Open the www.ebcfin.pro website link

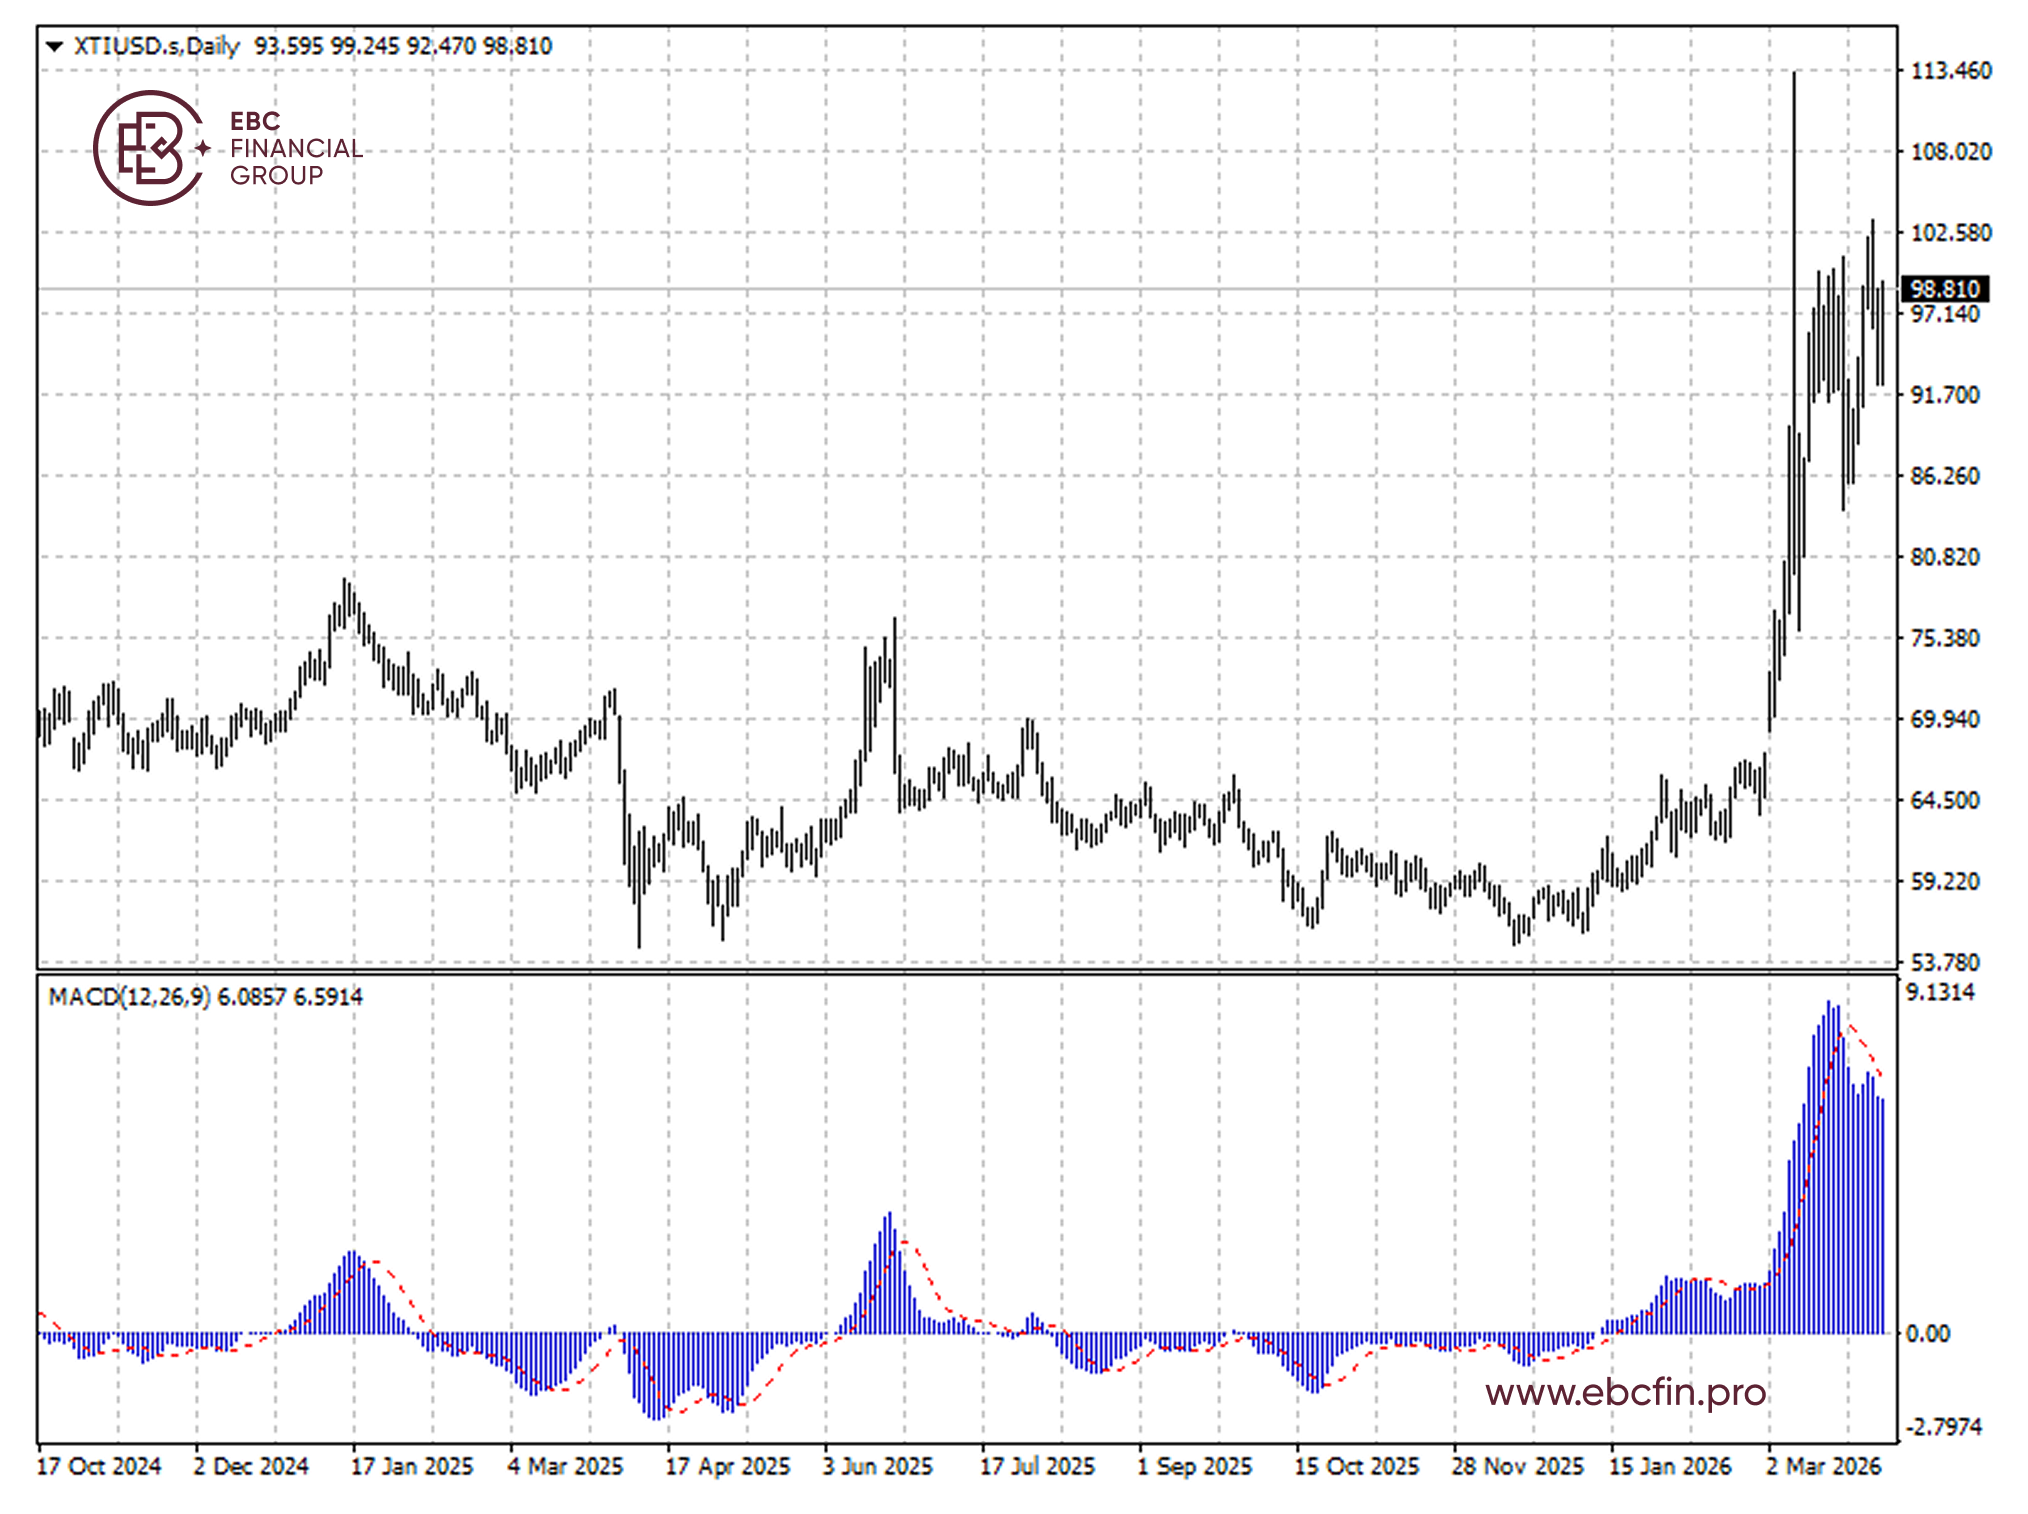click(x=1625, y=1392)
